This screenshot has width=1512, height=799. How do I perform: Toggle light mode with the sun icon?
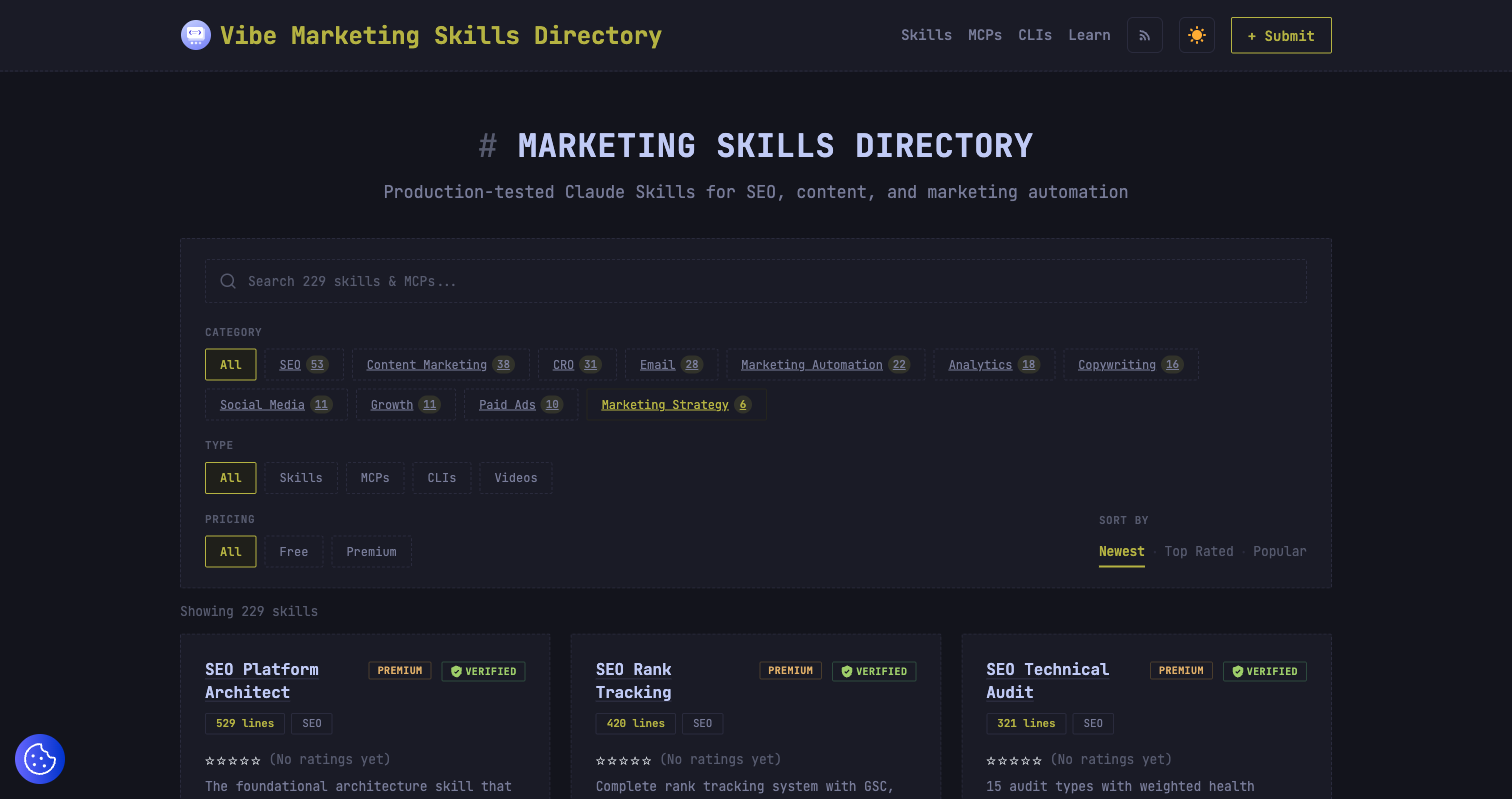point(1196,35)
